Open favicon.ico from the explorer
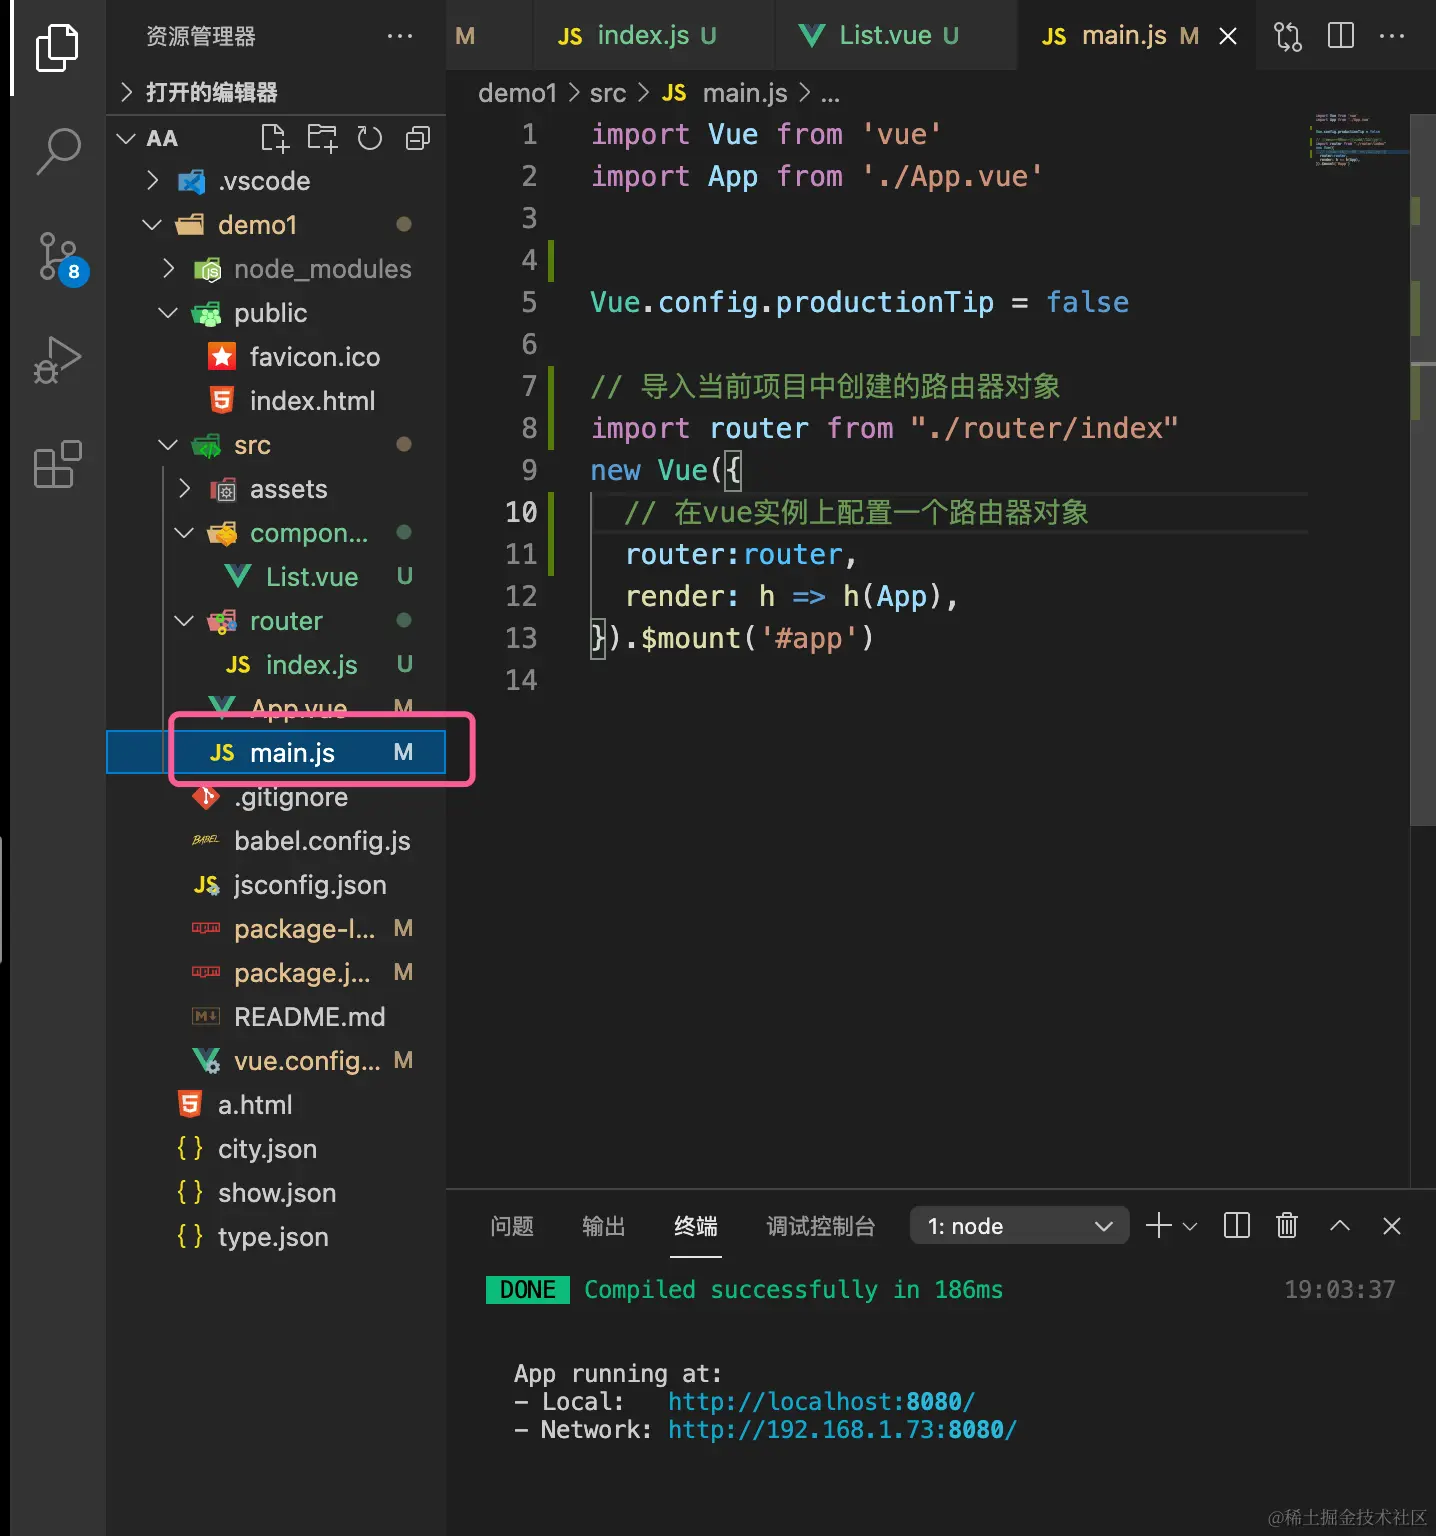The height and width of the screenshot is (1536, 1436). (276, 357)
